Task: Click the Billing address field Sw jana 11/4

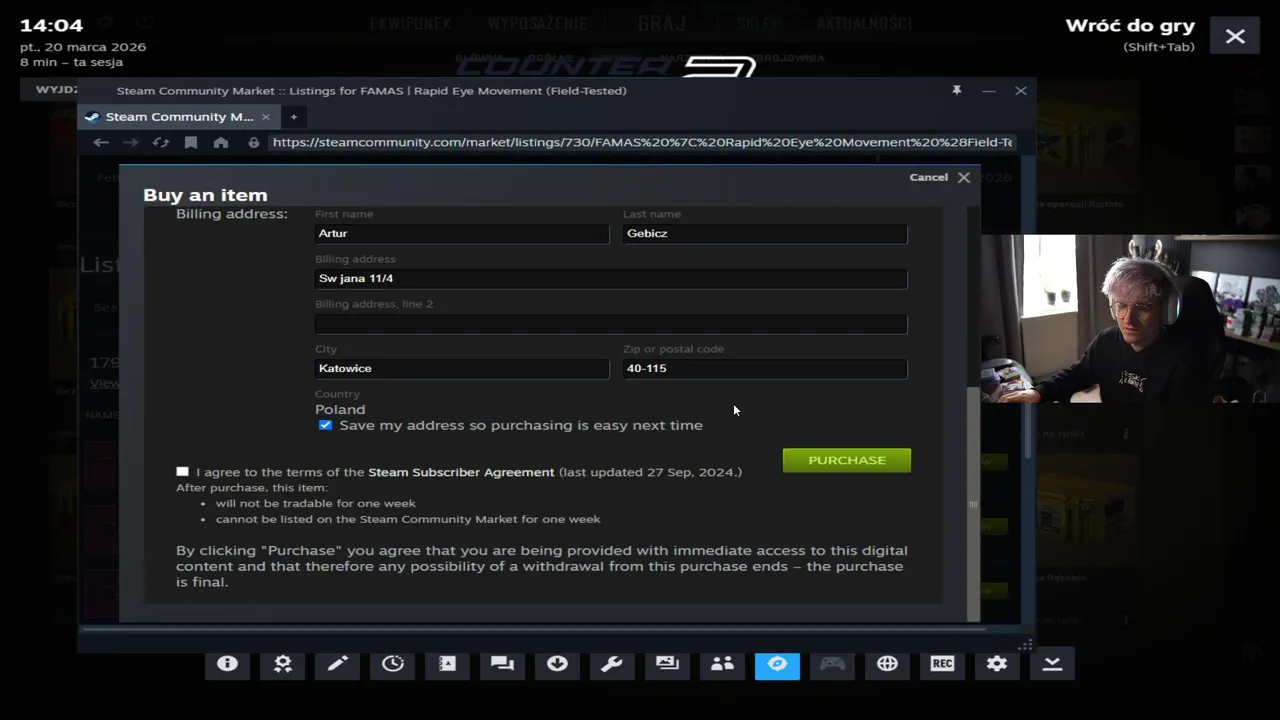Action: tap(610, 278)
